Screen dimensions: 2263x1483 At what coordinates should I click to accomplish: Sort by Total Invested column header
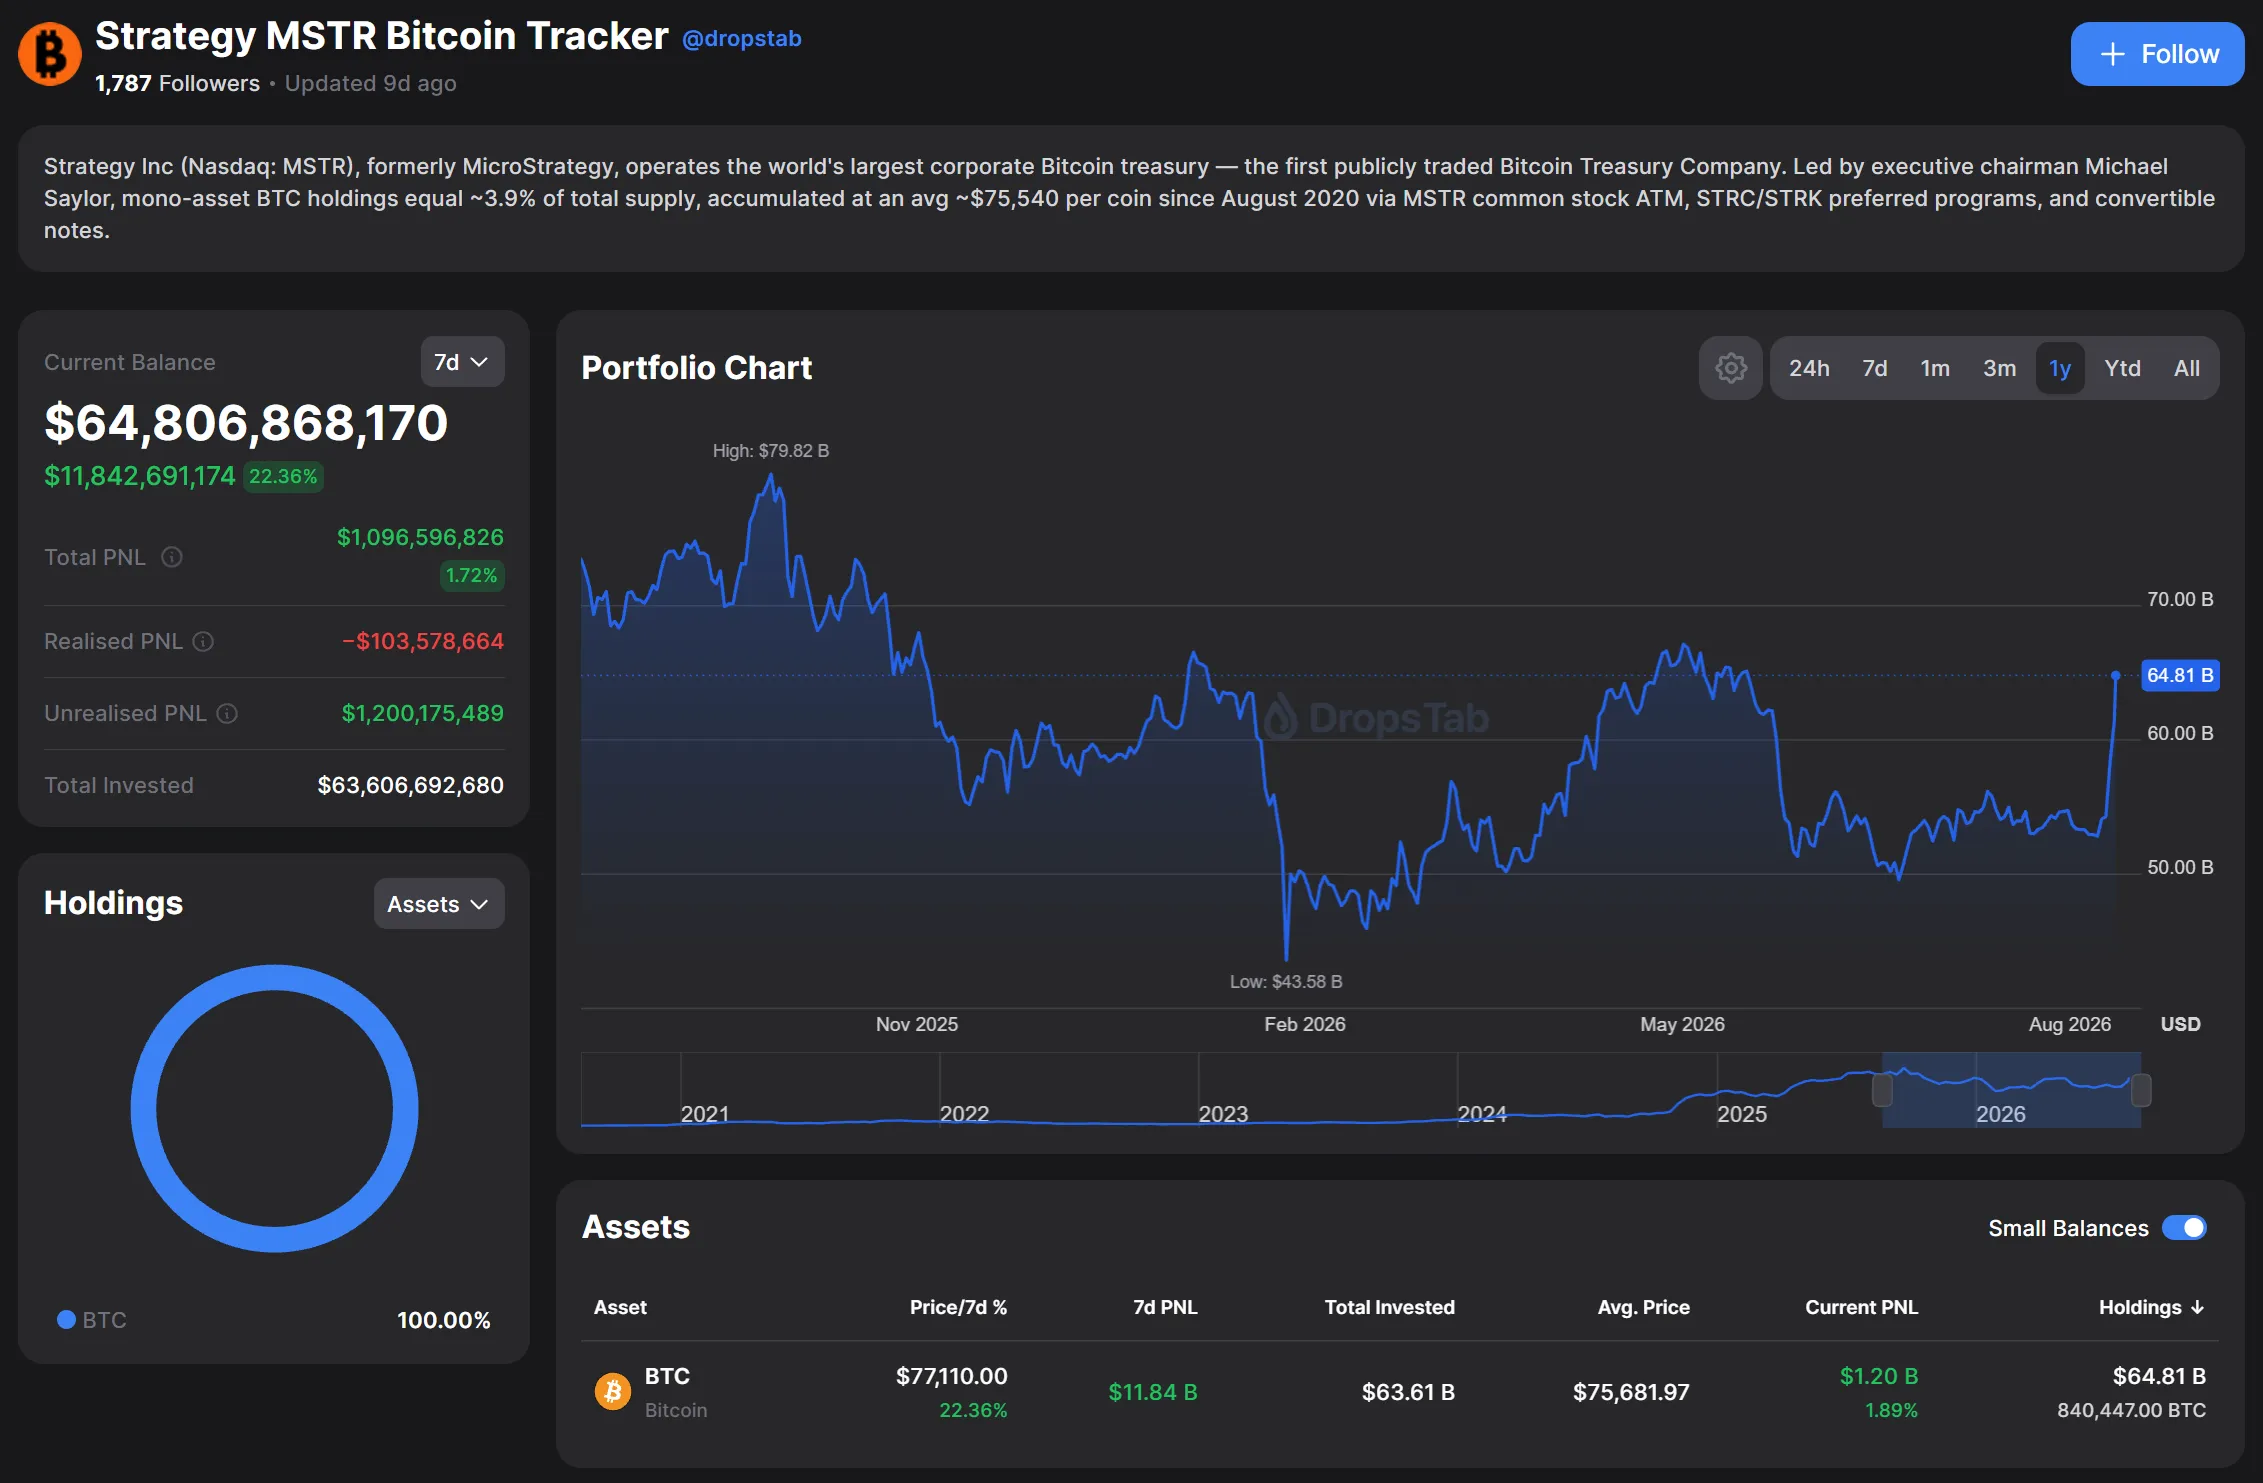(x=1390, y=1307)
